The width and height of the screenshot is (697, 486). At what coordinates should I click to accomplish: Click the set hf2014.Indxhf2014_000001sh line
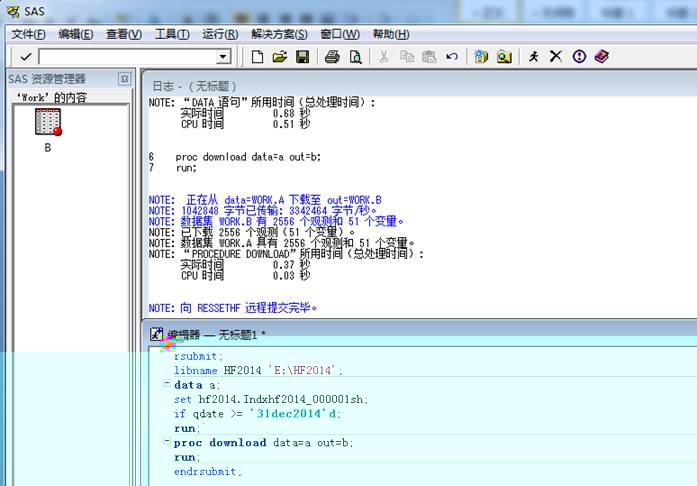[271, 399]
